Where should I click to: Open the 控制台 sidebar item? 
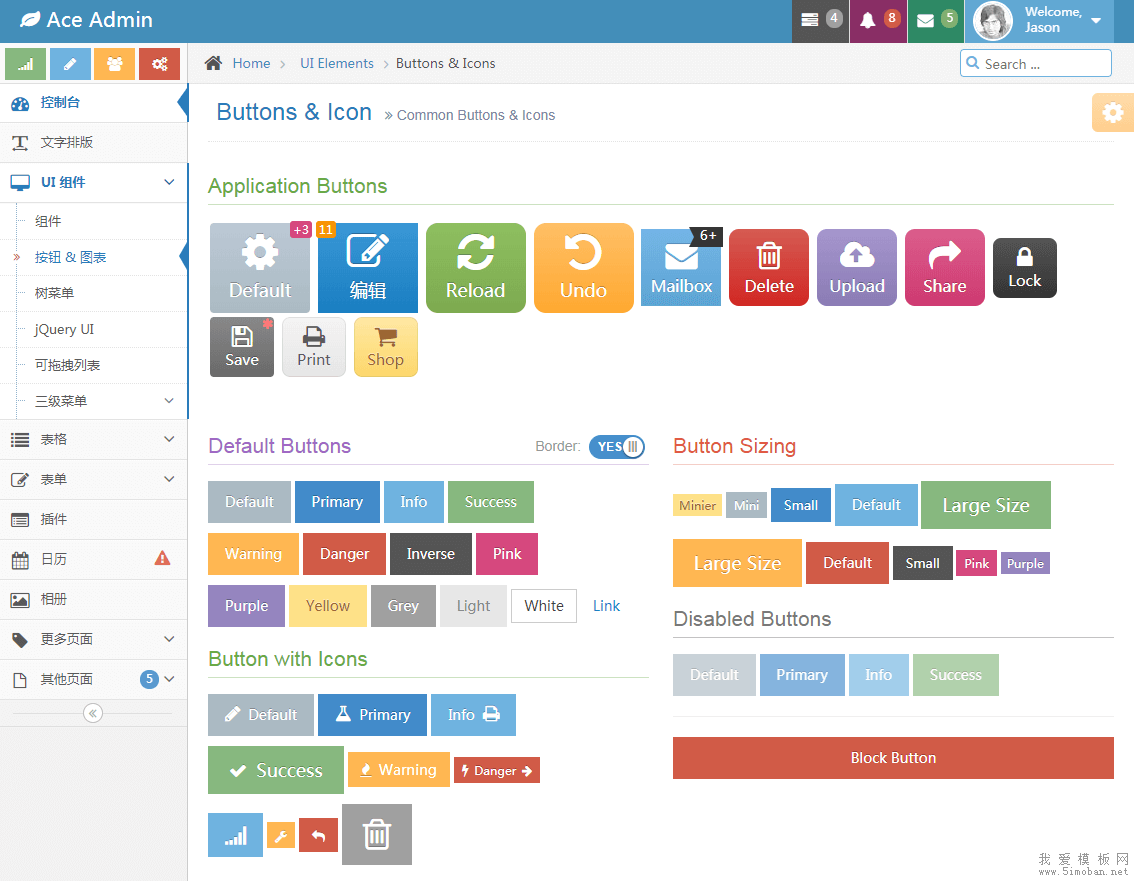click(93, 103)
